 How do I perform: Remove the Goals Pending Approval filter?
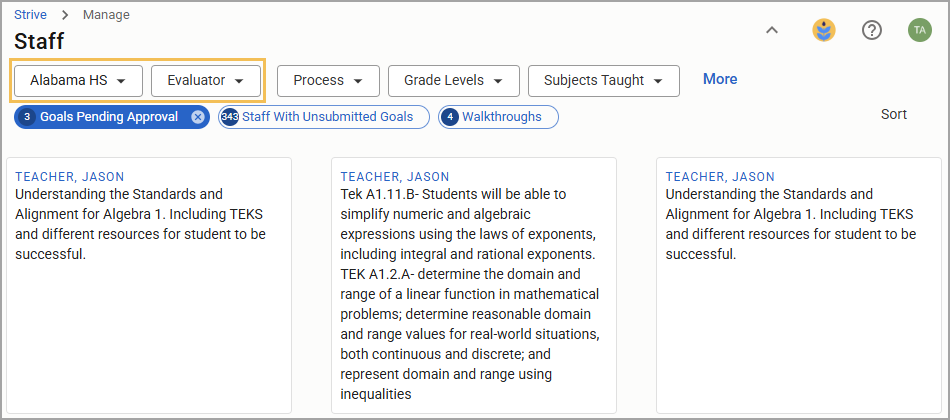(198, 118)
